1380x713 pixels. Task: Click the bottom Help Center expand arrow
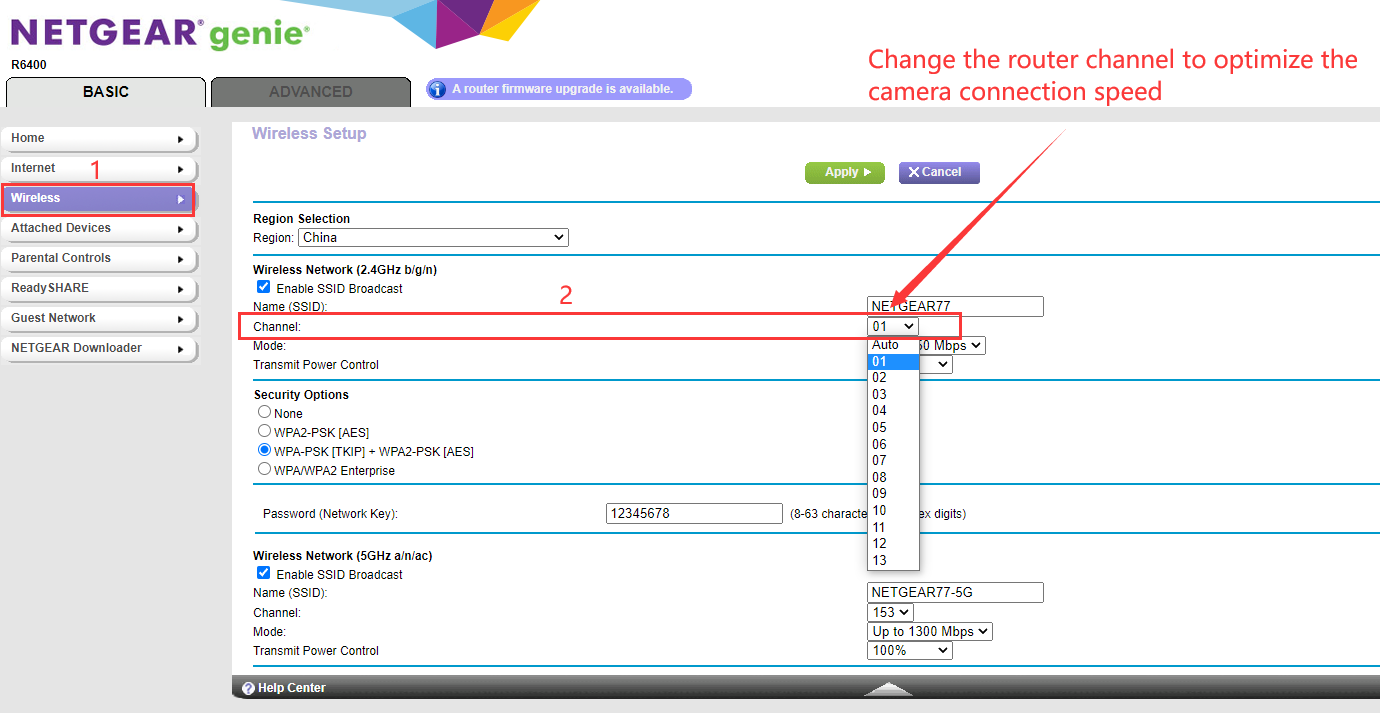888,689
